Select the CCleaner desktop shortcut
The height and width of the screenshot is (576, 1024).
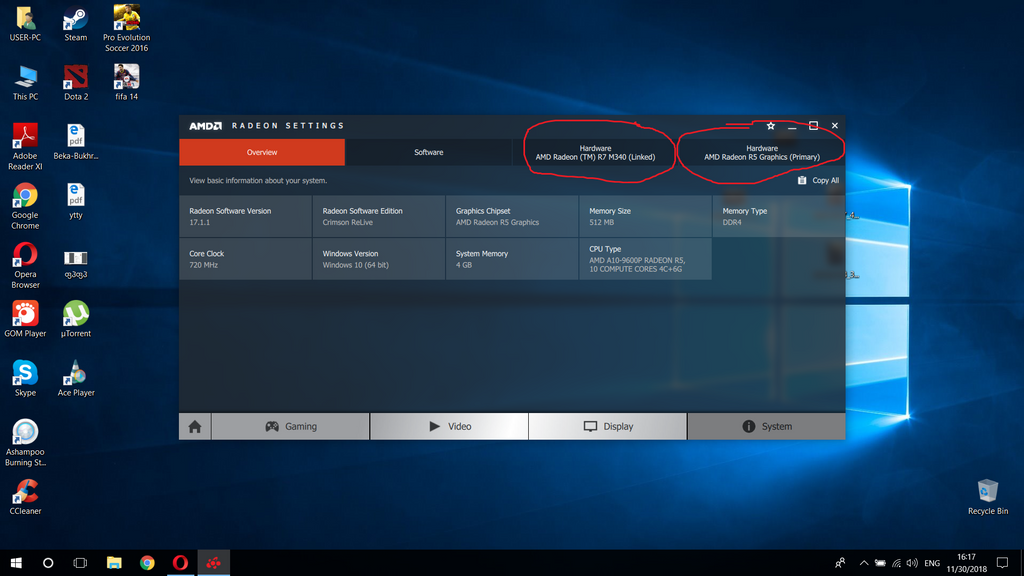coord(25,497)
